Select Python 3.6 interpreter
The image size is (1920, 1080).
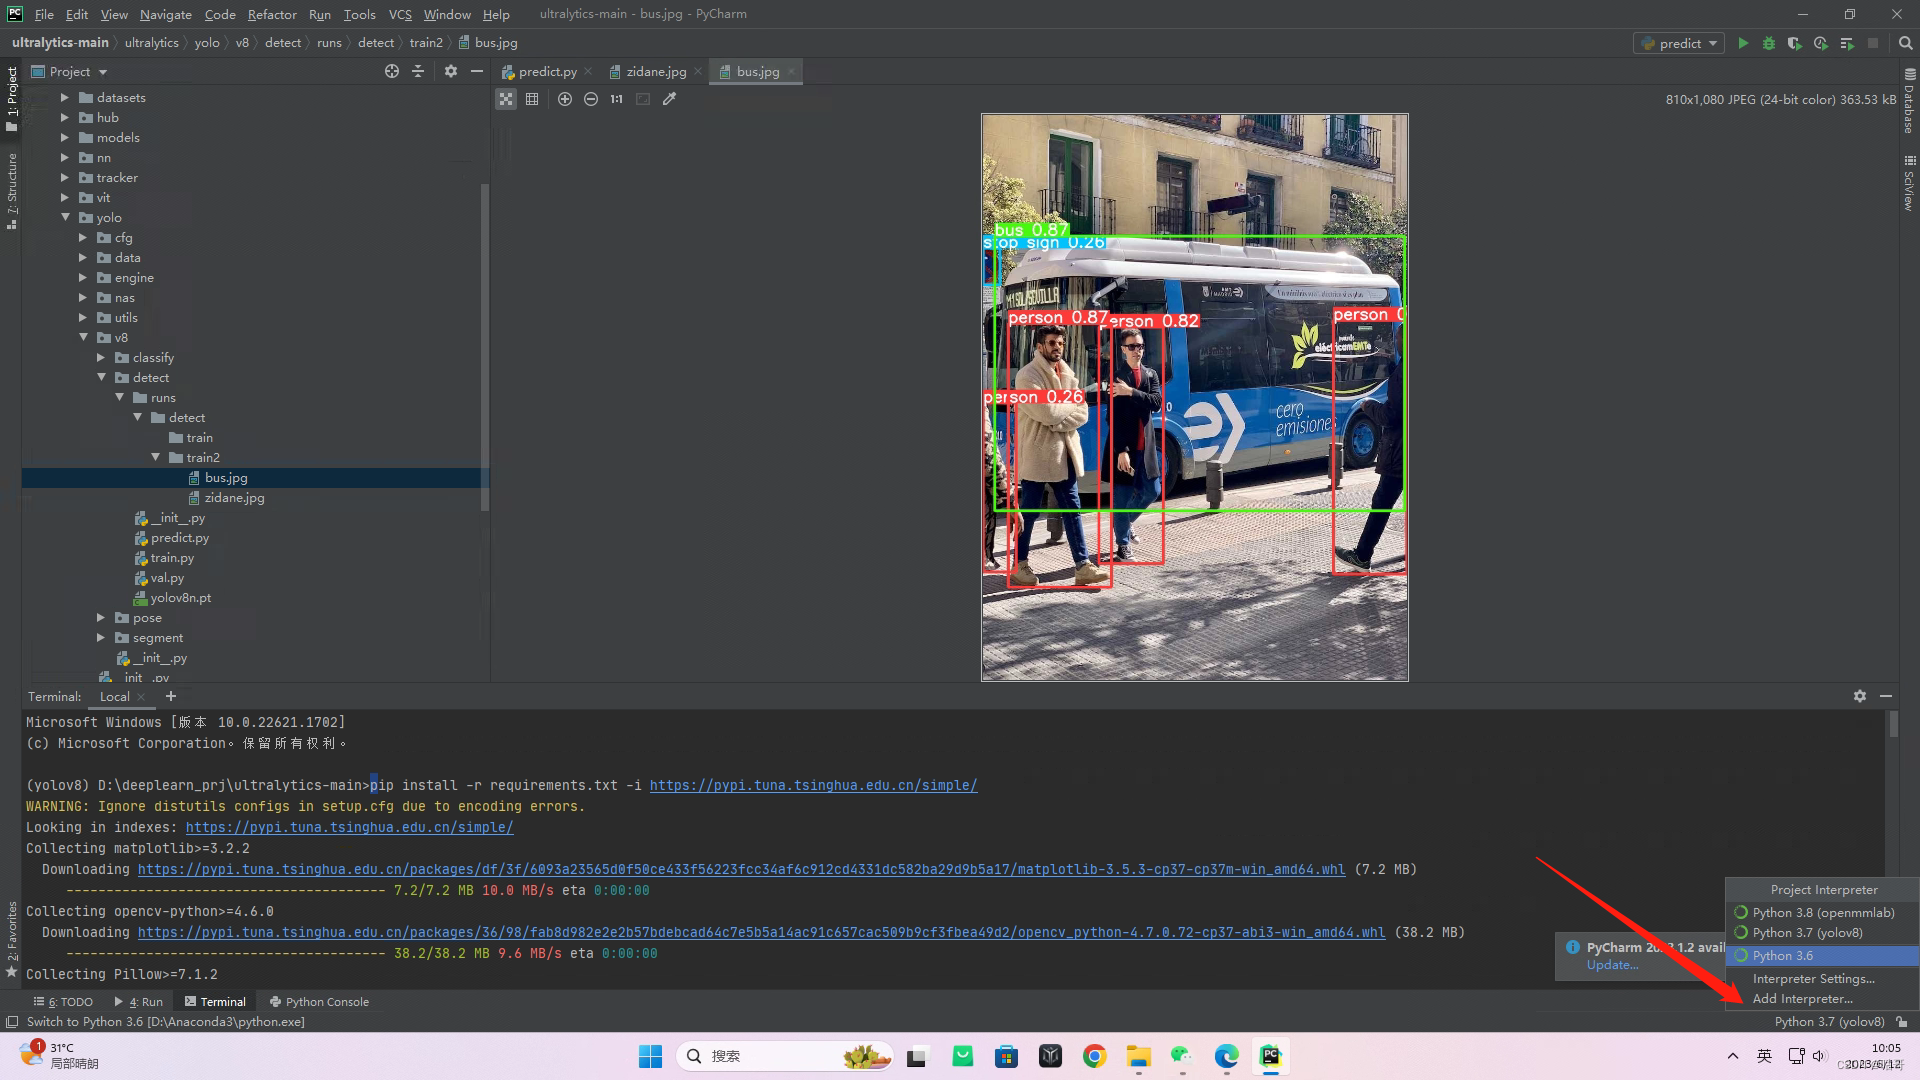tap(1822, 956)
